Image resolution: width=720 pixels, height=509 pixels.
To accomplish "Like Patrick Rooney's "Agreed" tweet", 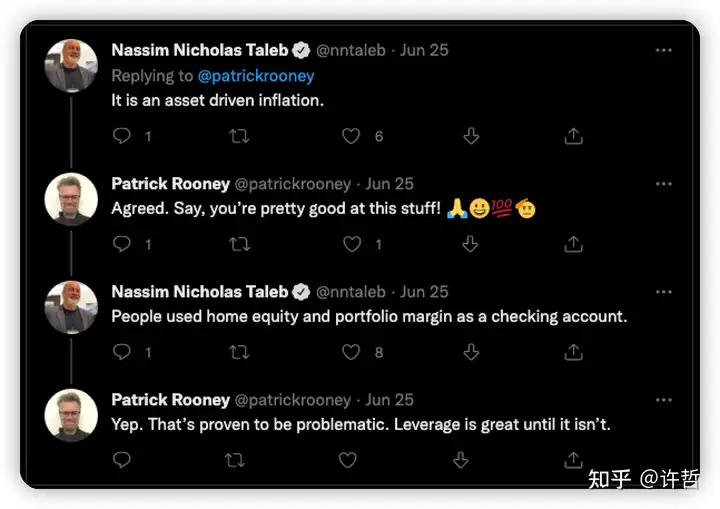I will [x=351, y=244].
